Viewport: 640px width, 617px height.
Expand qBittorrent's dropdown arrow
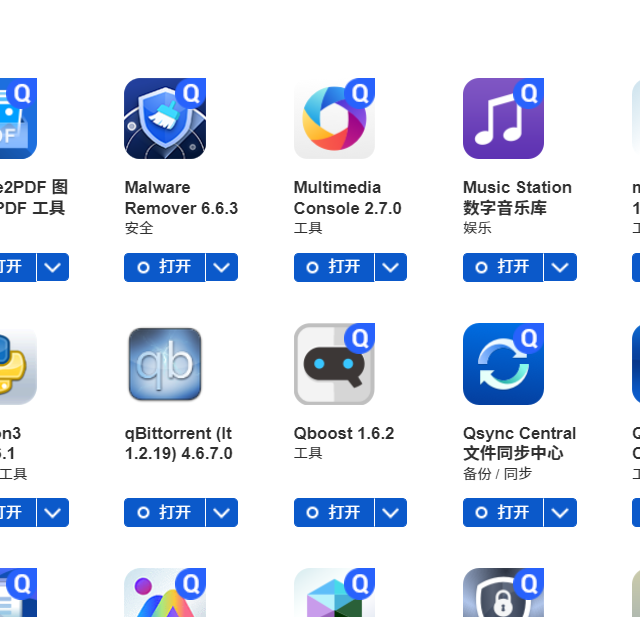(x=222, y=513)
